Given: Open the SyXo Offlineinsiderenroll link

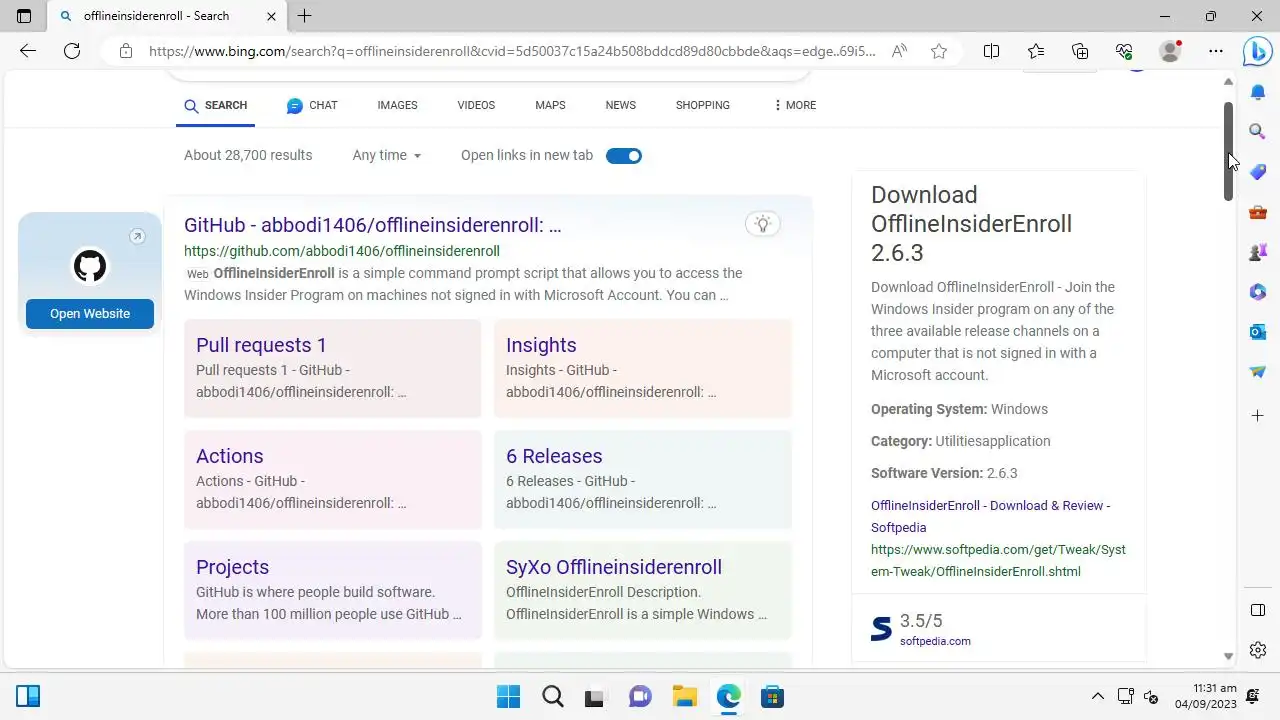Looking at the screenshot, I should (614, 567).
